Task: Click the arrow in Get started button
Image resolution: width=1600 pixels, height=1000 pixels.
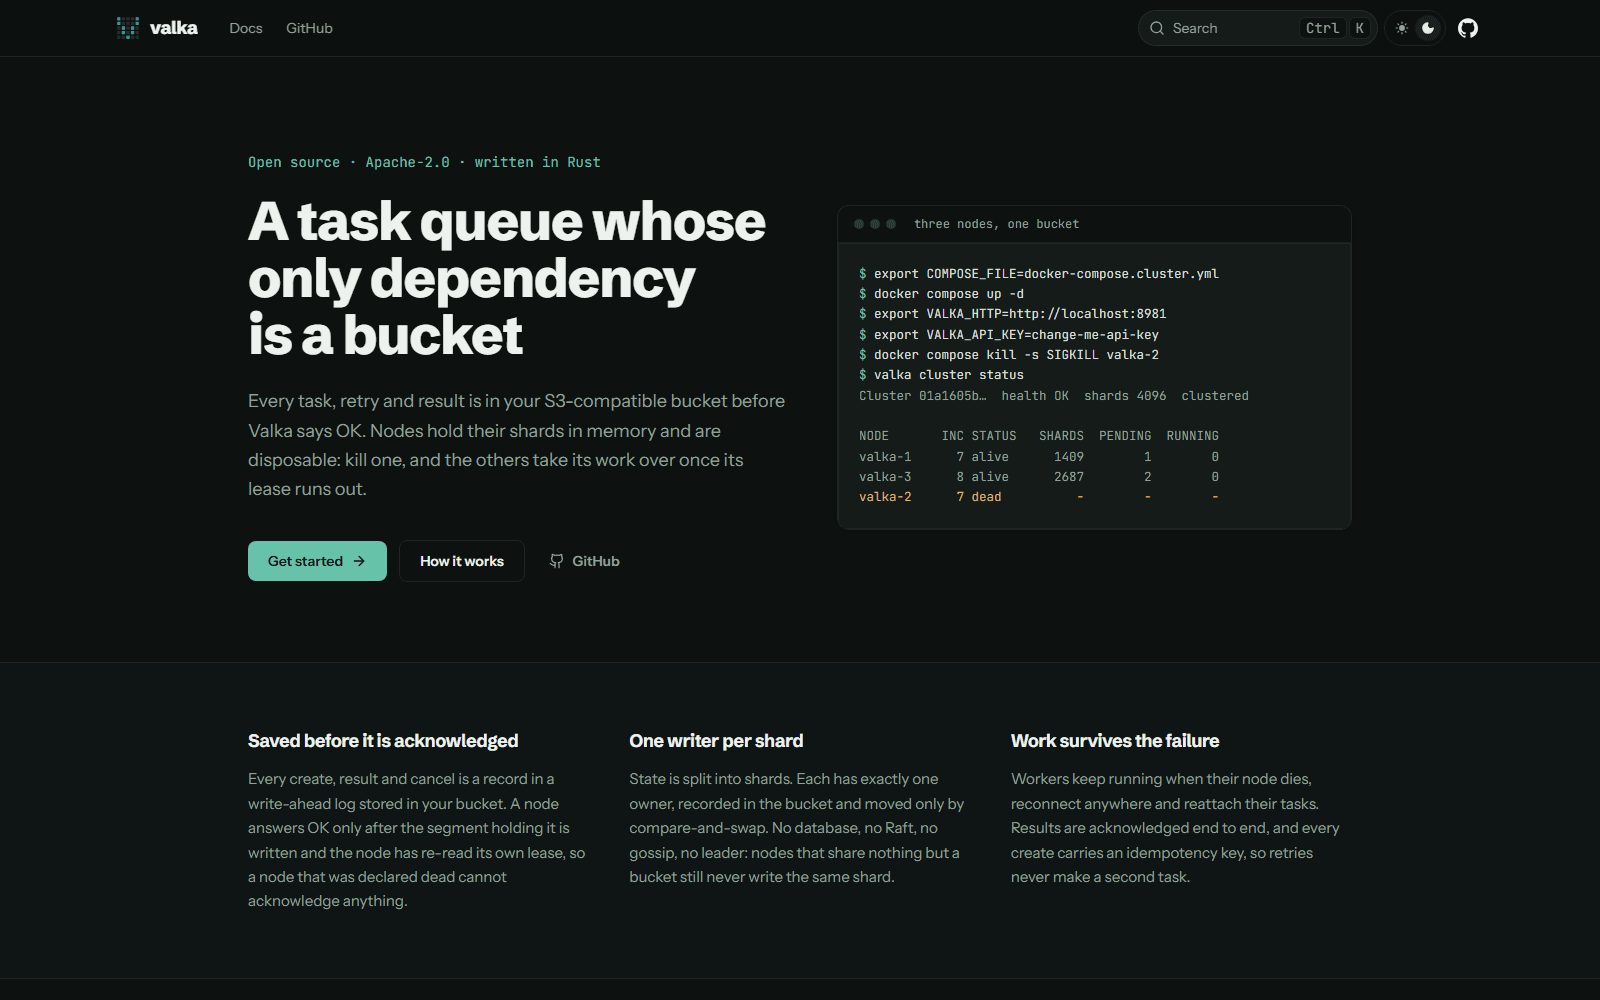Action: pyautogui.click(x=359, y=561)
